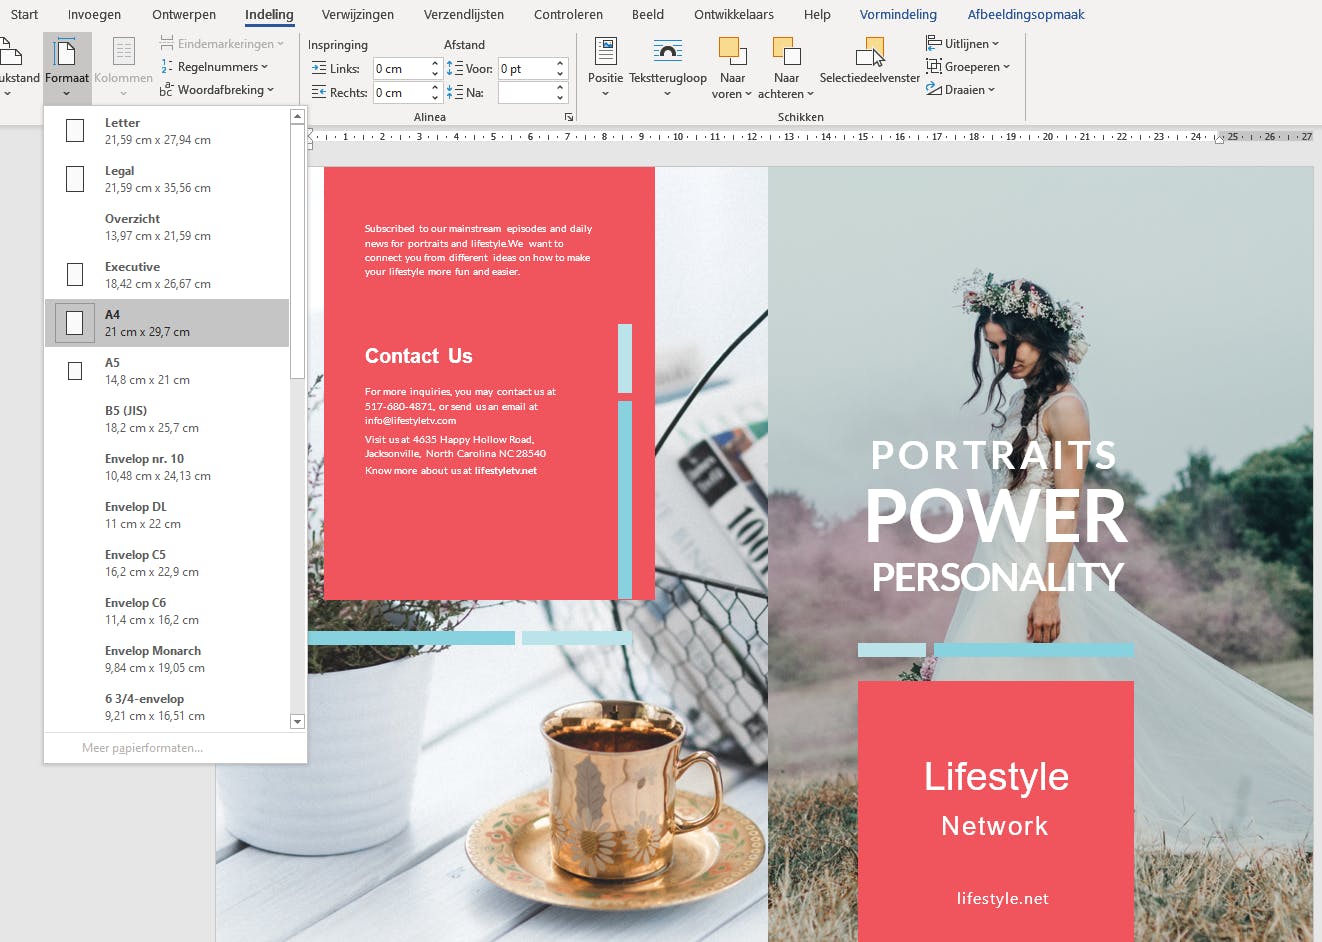Open the Alinea dialog launcher
Screen dimensions: 1322x942
[x=569, y=117]
